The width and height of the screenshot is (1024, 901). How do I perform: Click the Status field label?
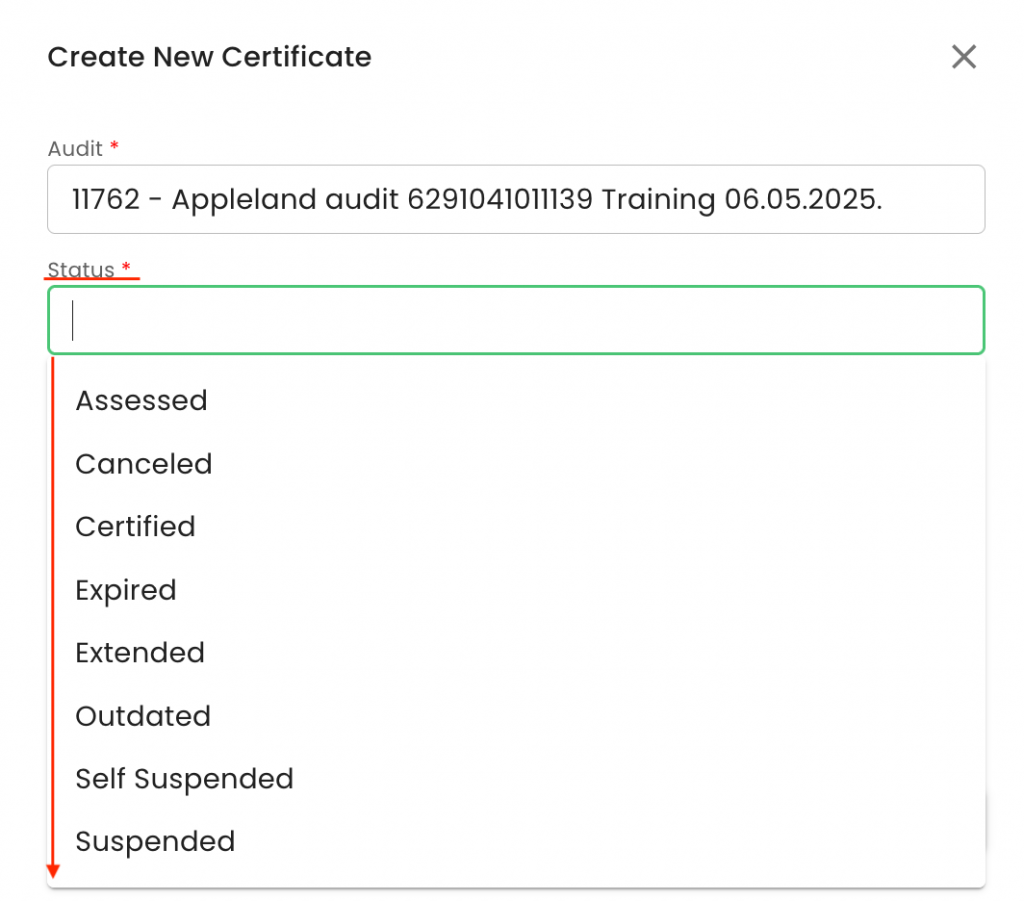tap(81, 269)
